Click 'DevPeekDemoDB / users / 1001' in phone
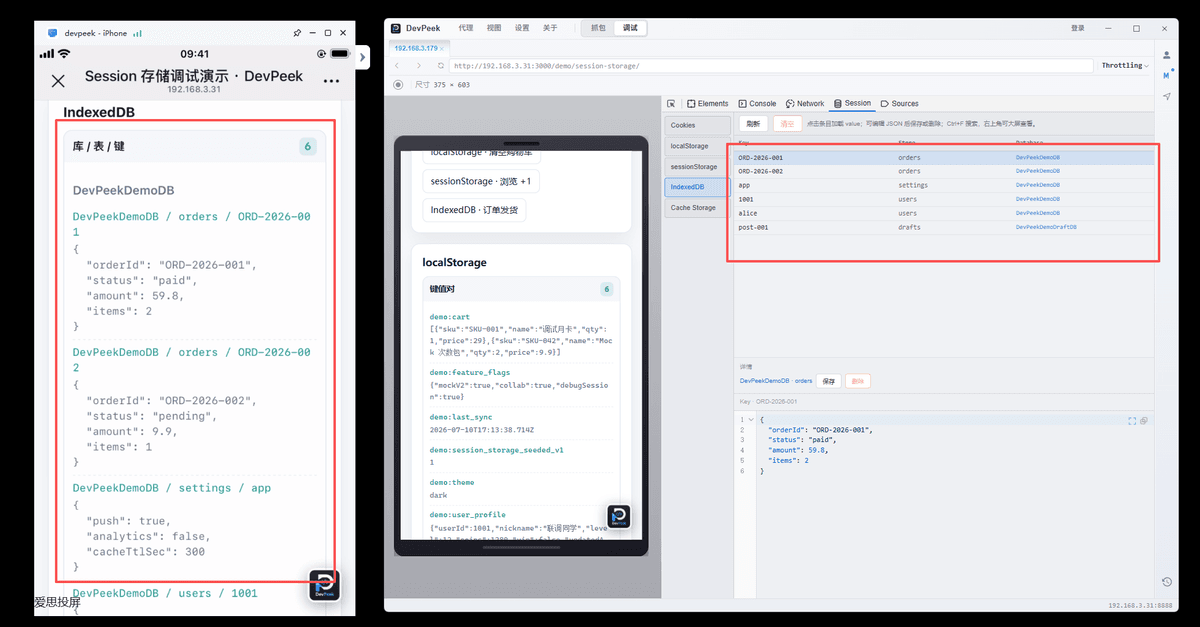The image size is (1200, 627). [165, 593]
